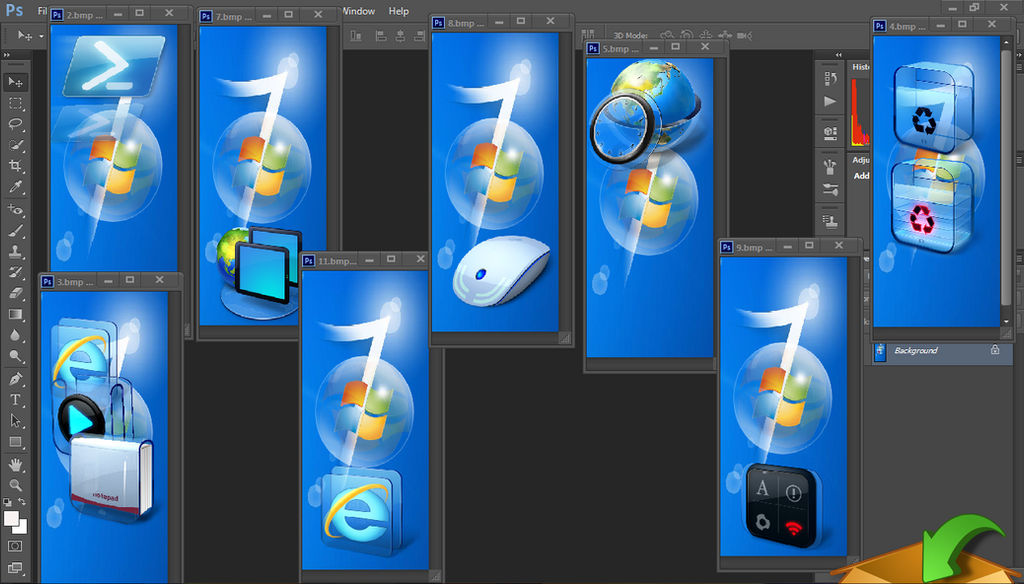Viewport: 1024px width, 584px height.
Task: Click the distribute spacing icon in options bar
Action: tap(588, 34)
